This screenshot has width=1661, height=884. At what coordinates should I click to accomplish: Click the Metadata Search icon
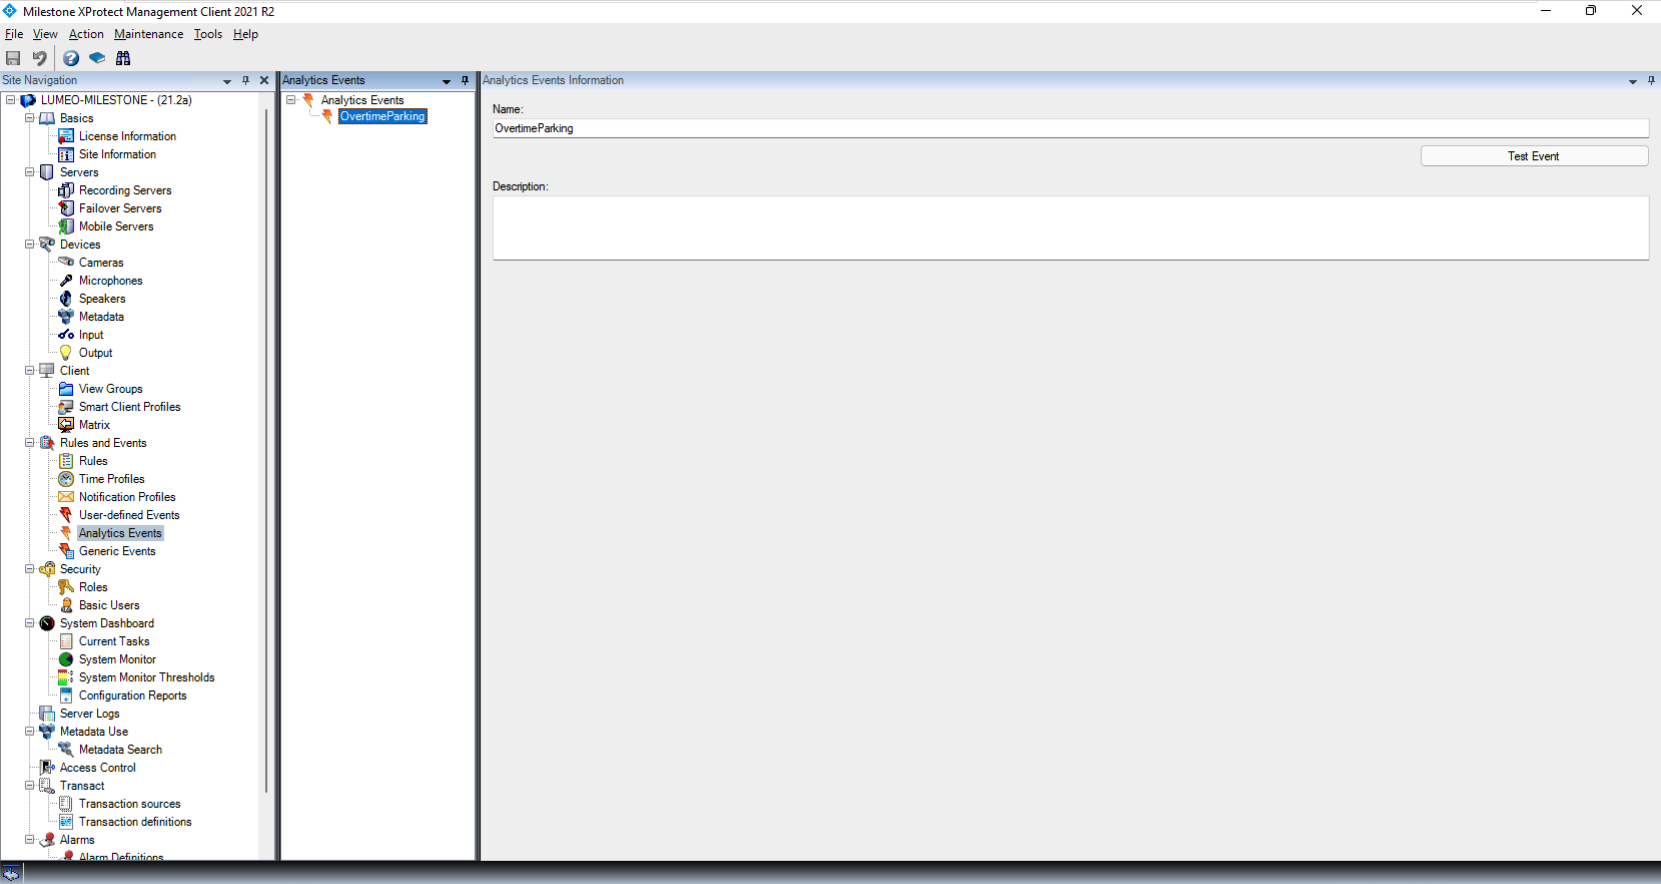tap(66, 749)
